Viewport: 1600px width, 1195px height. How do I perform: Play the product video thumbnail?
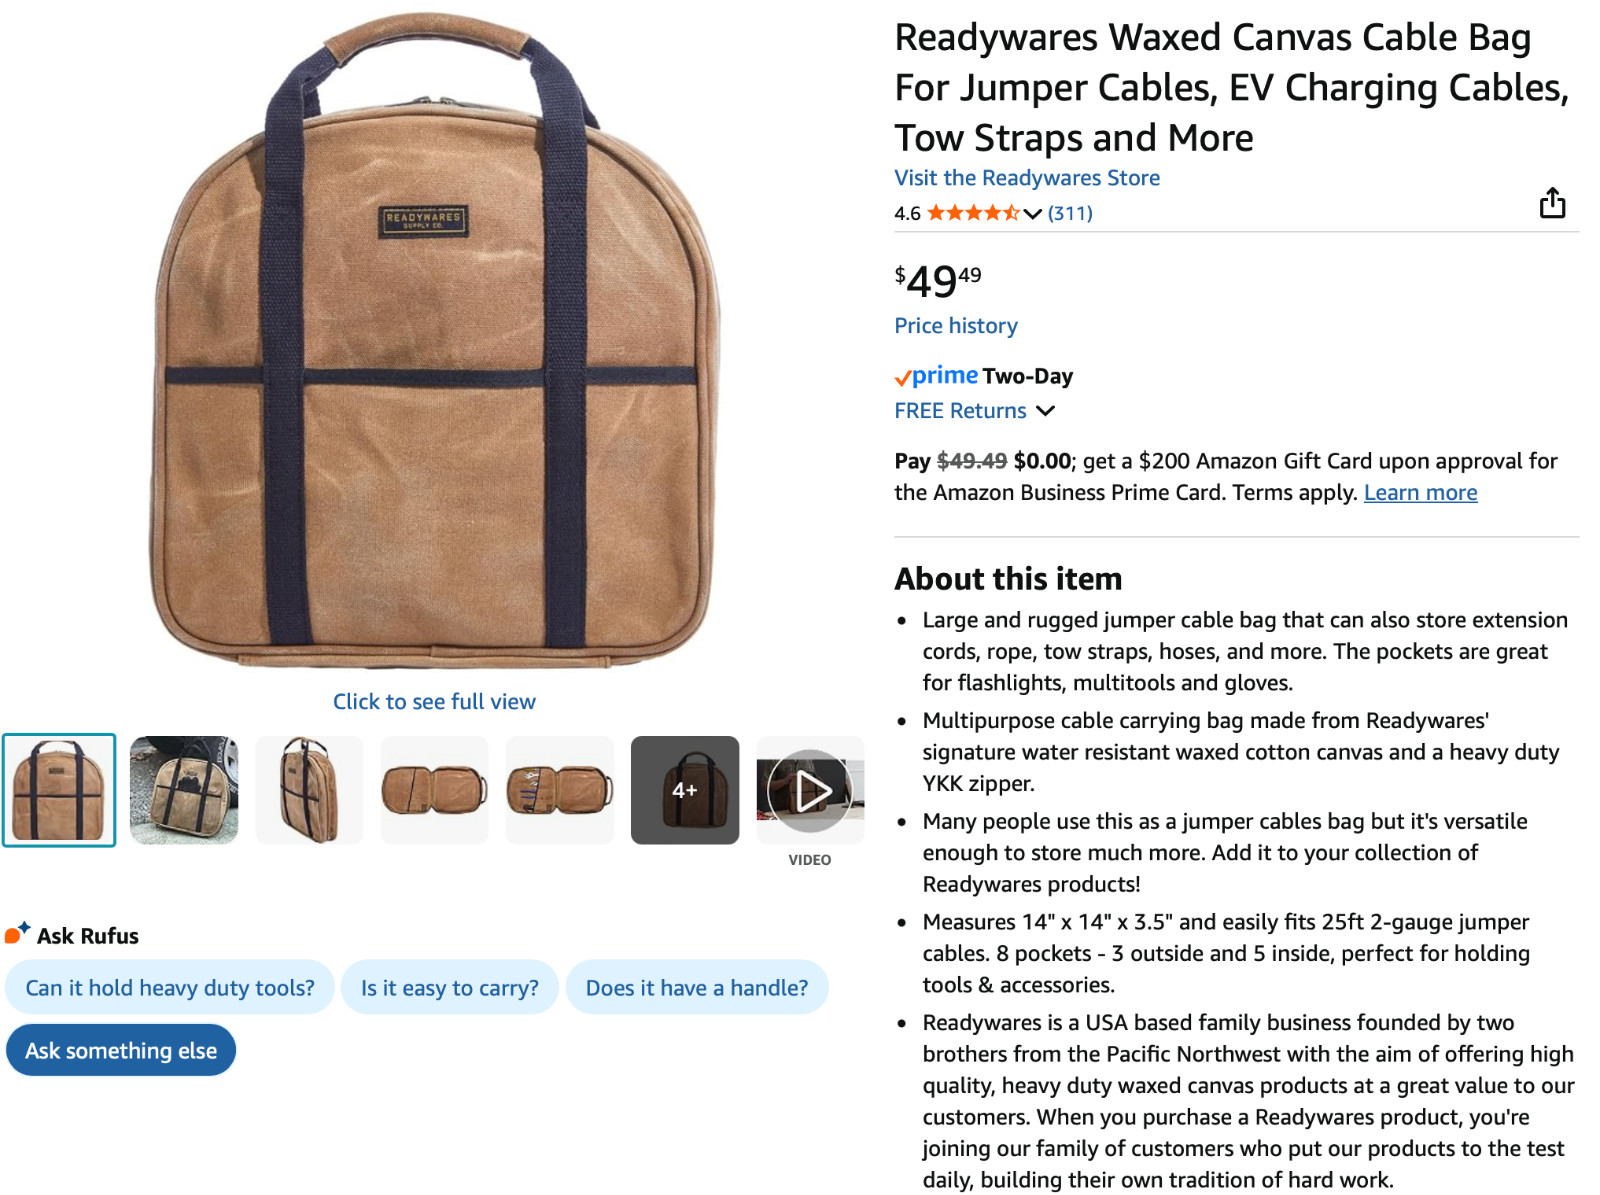[x=810, y=790]
